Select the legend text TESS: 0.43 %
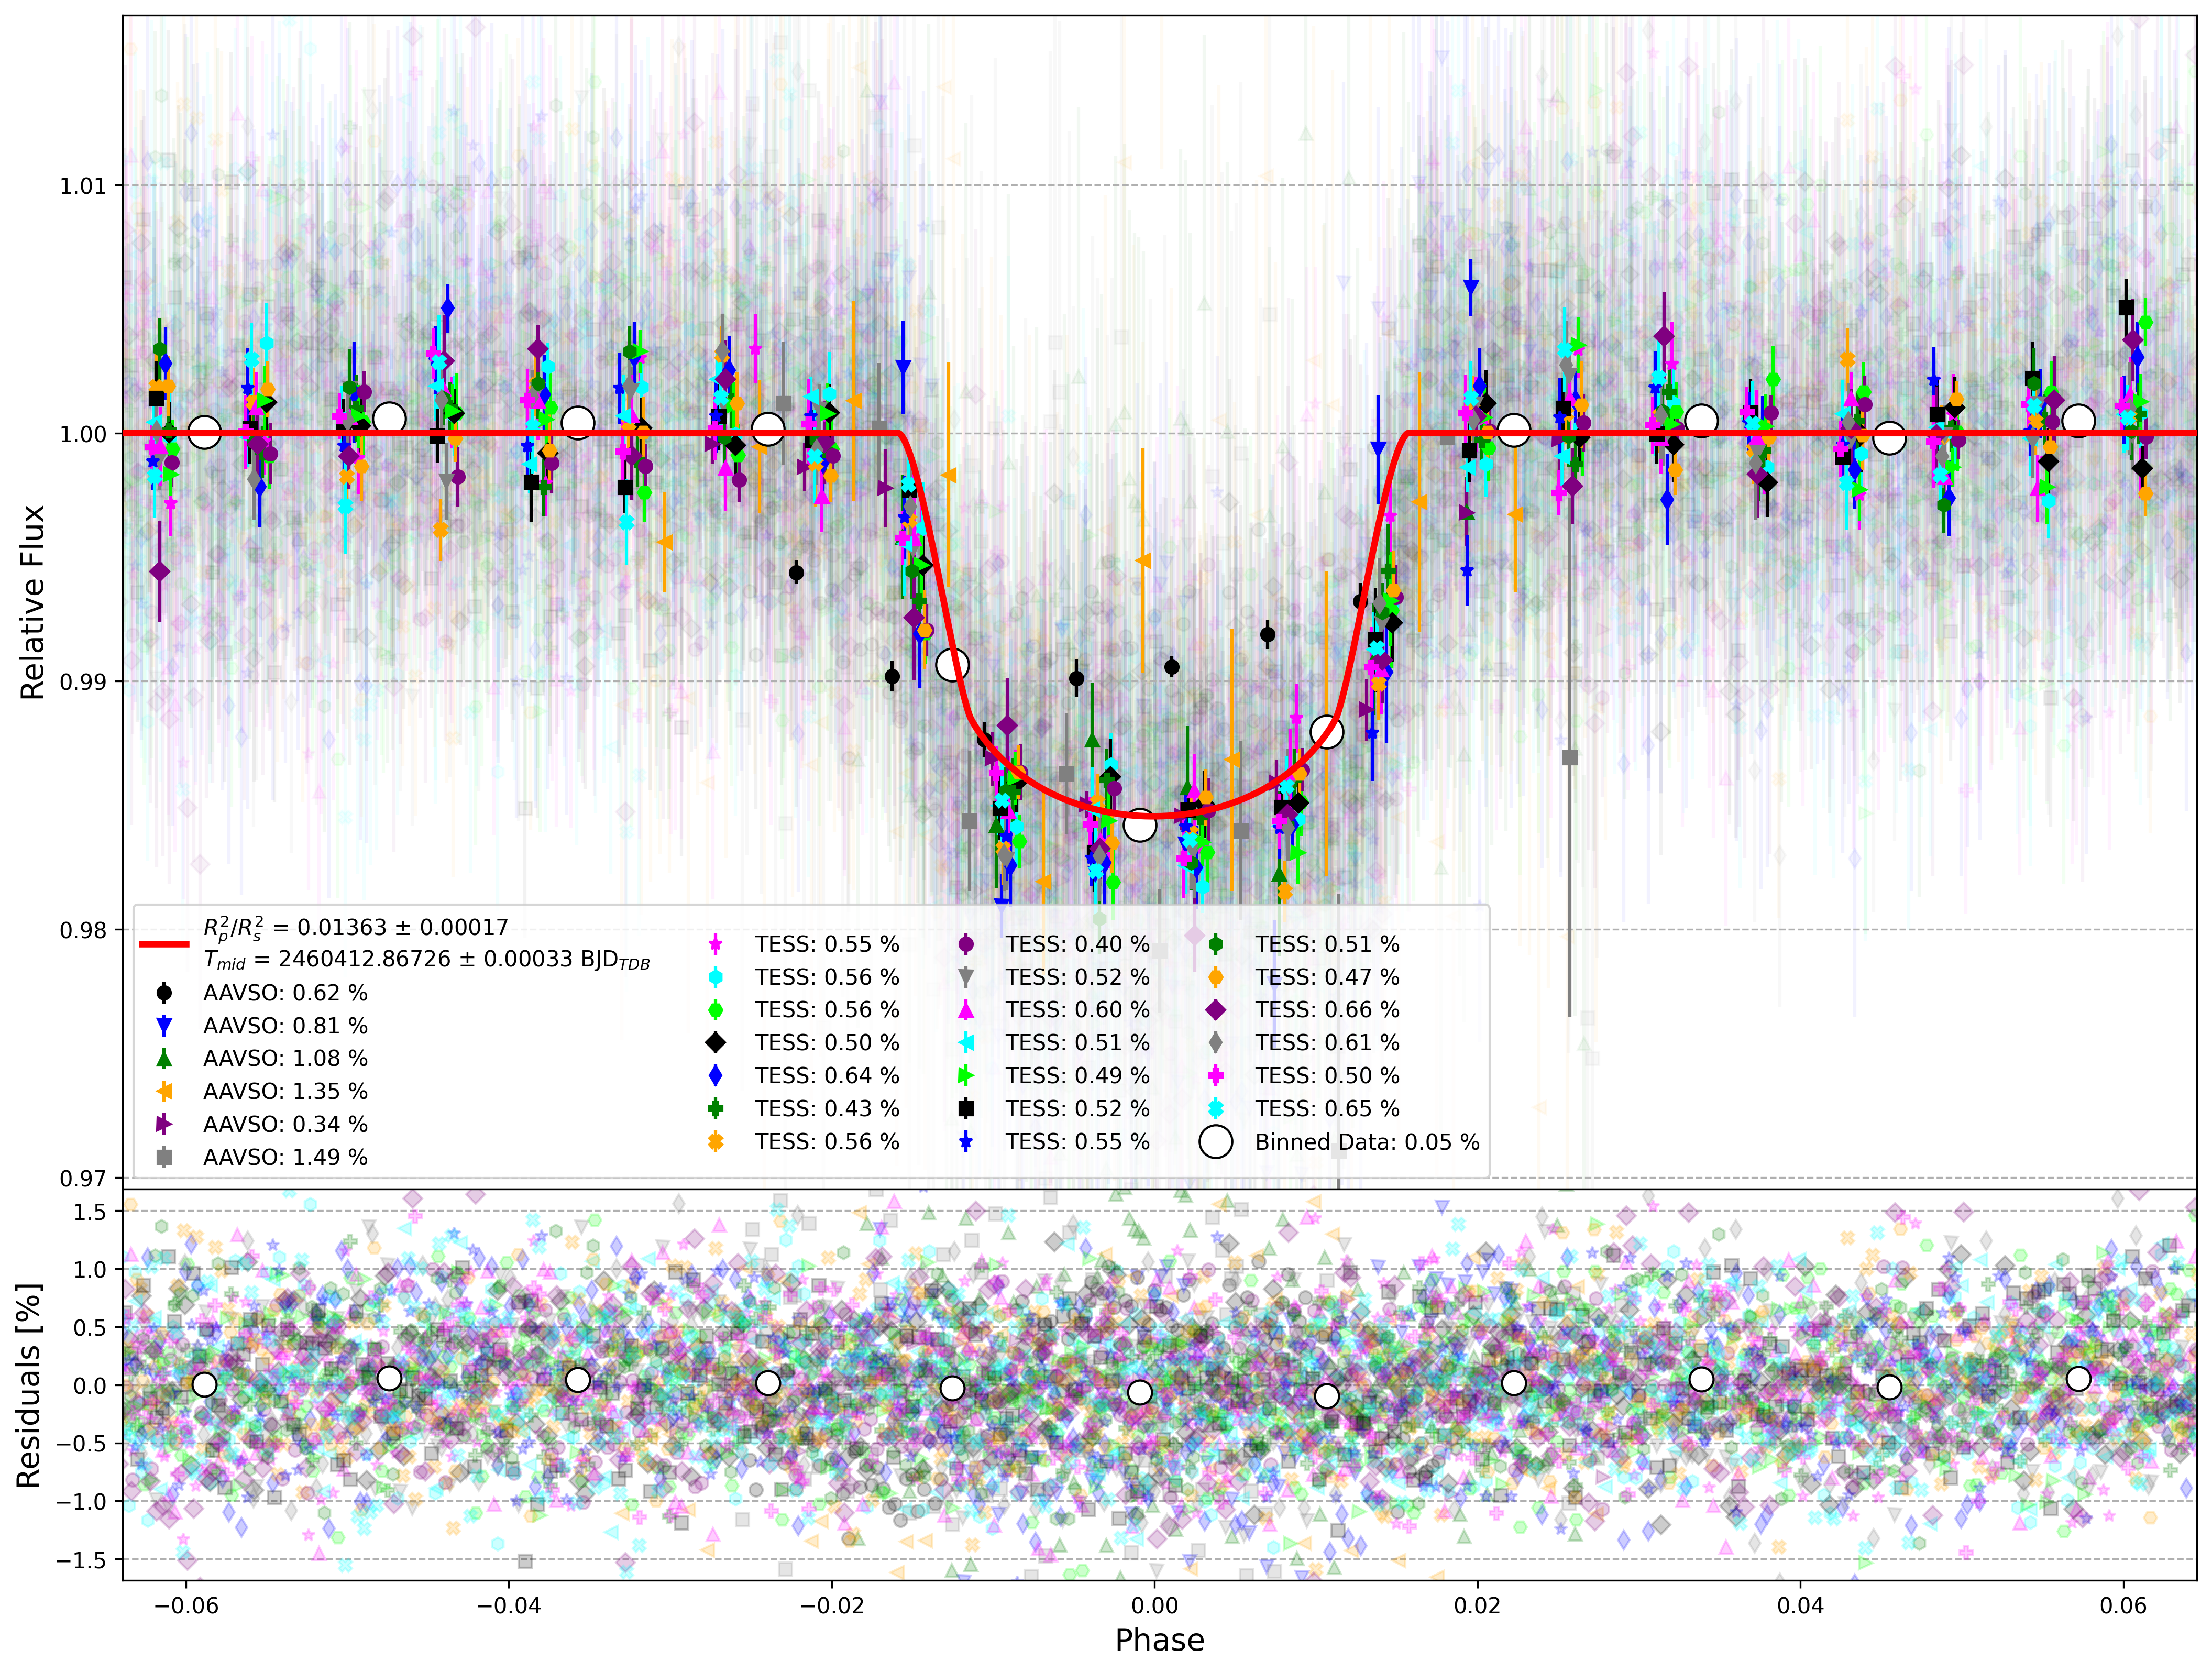2212x1672 pixels. pos(827,1109)
